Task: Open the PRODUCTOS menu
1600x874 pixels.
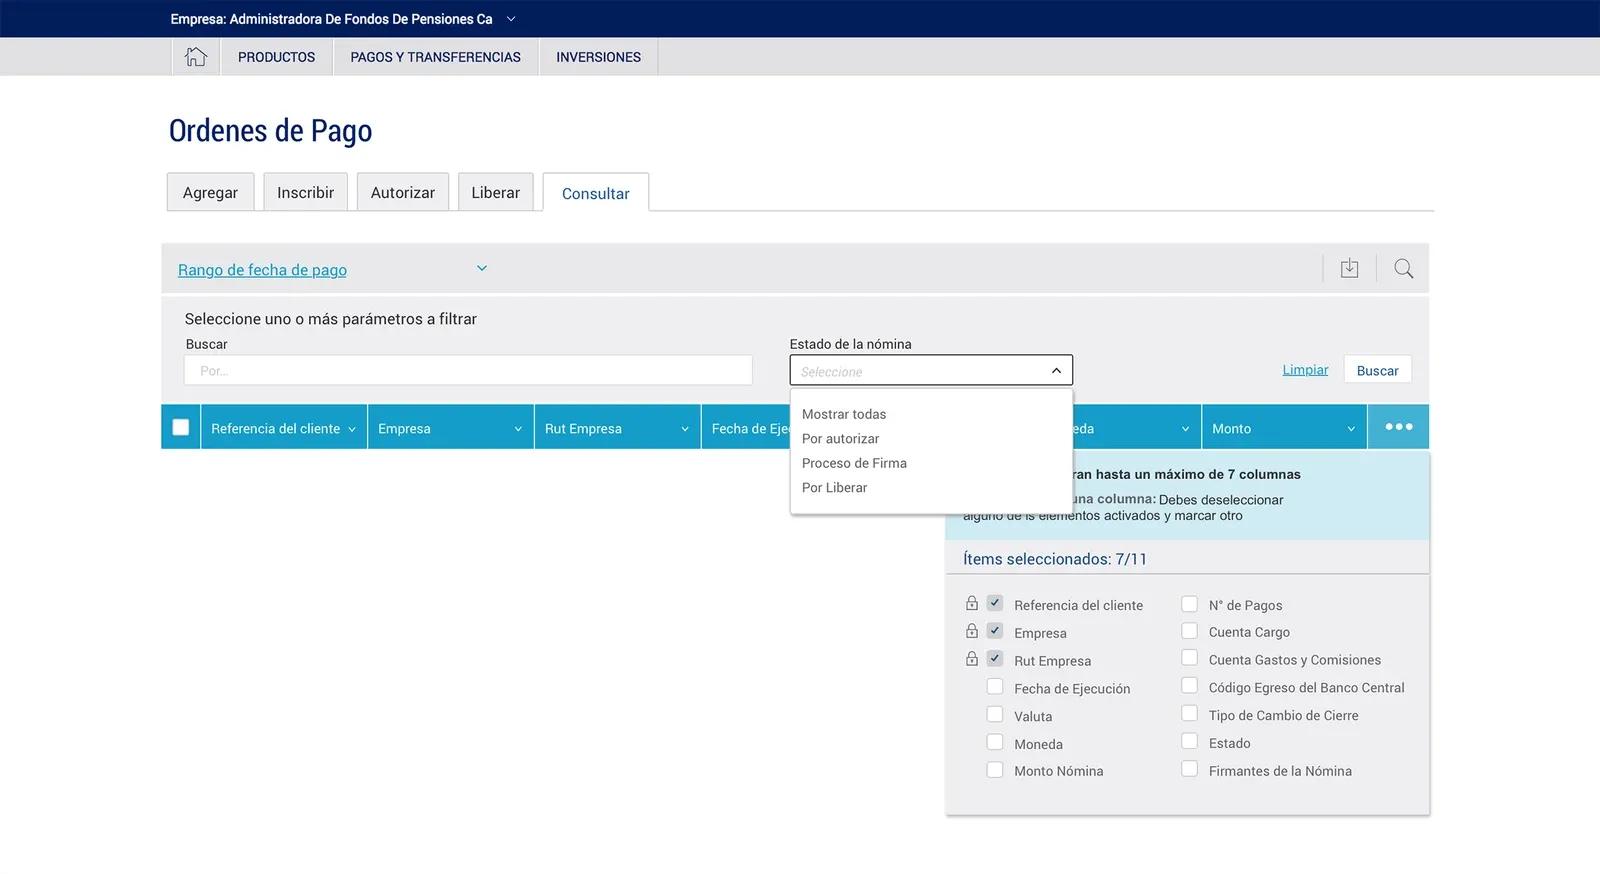Action: pos(276,57)
